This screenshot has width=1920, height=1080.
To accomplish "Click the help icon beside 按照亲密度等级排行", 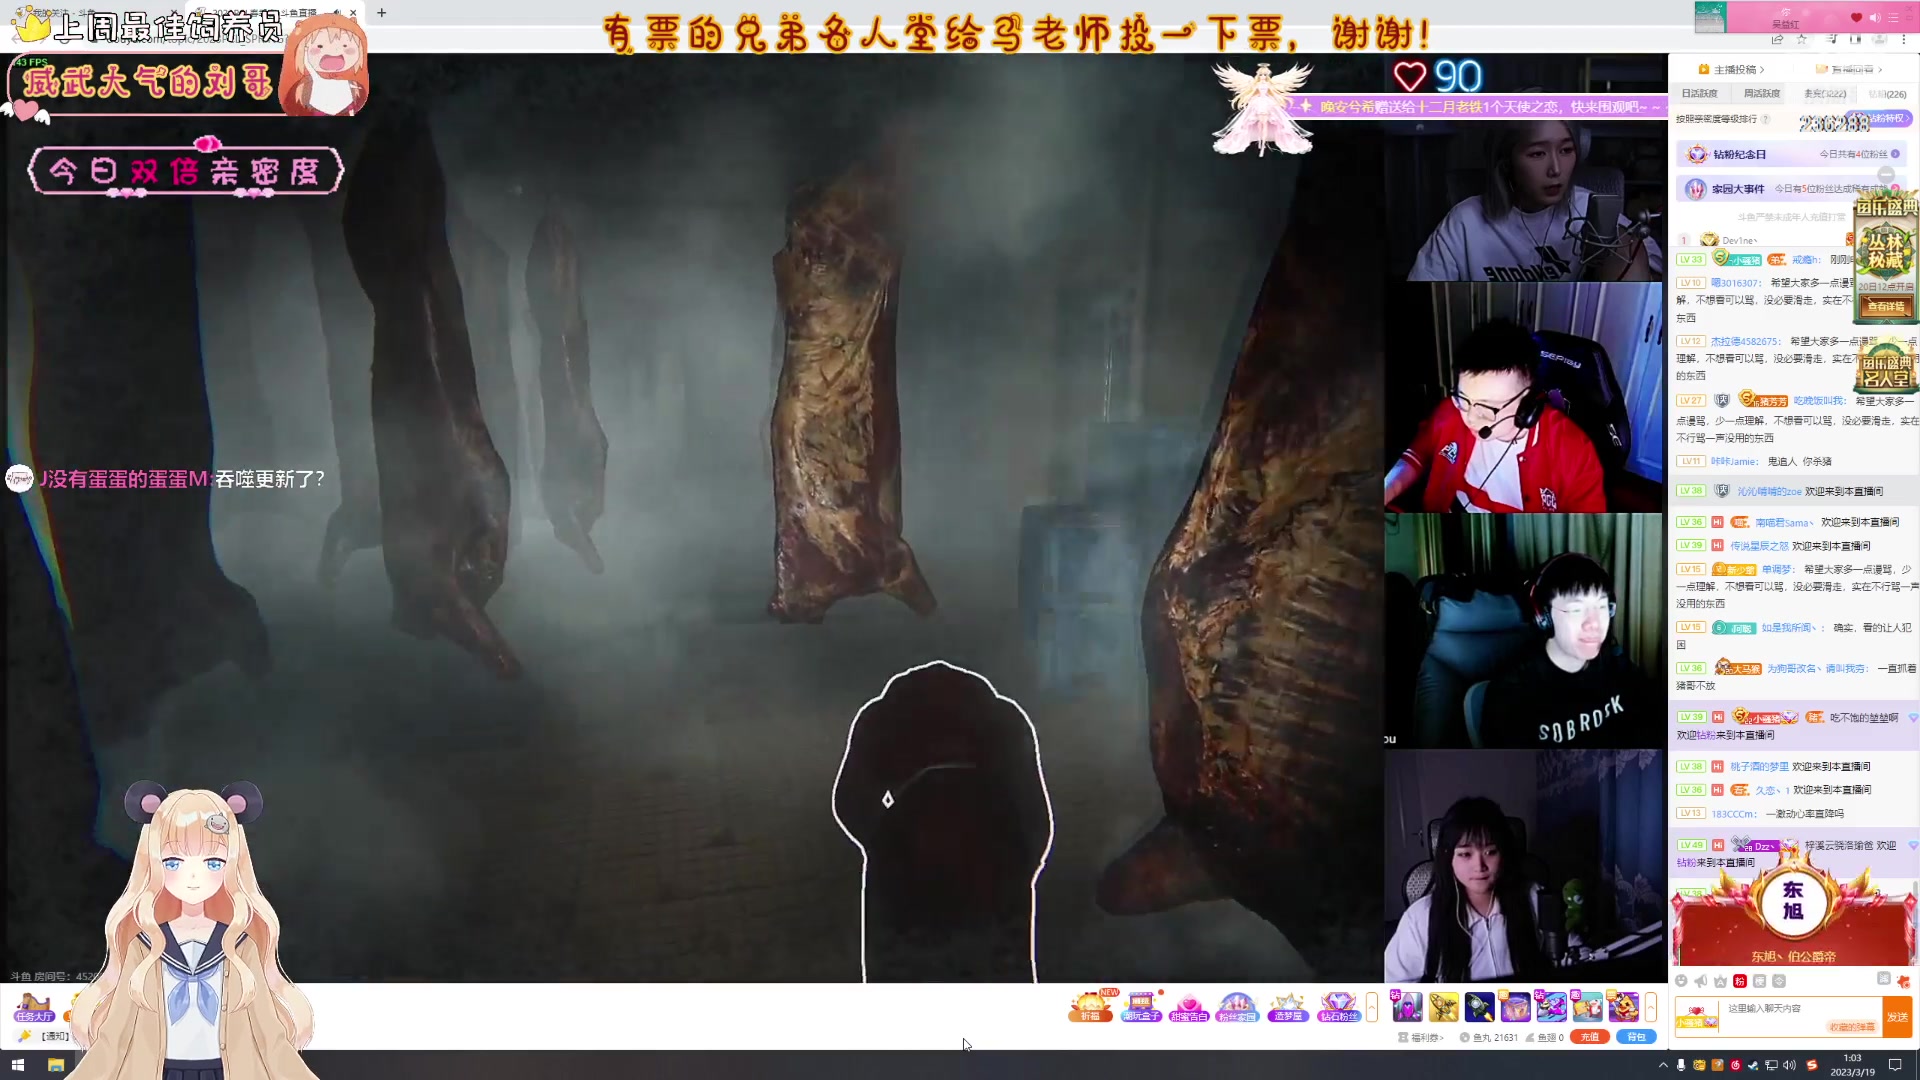I will (1766, 119).
